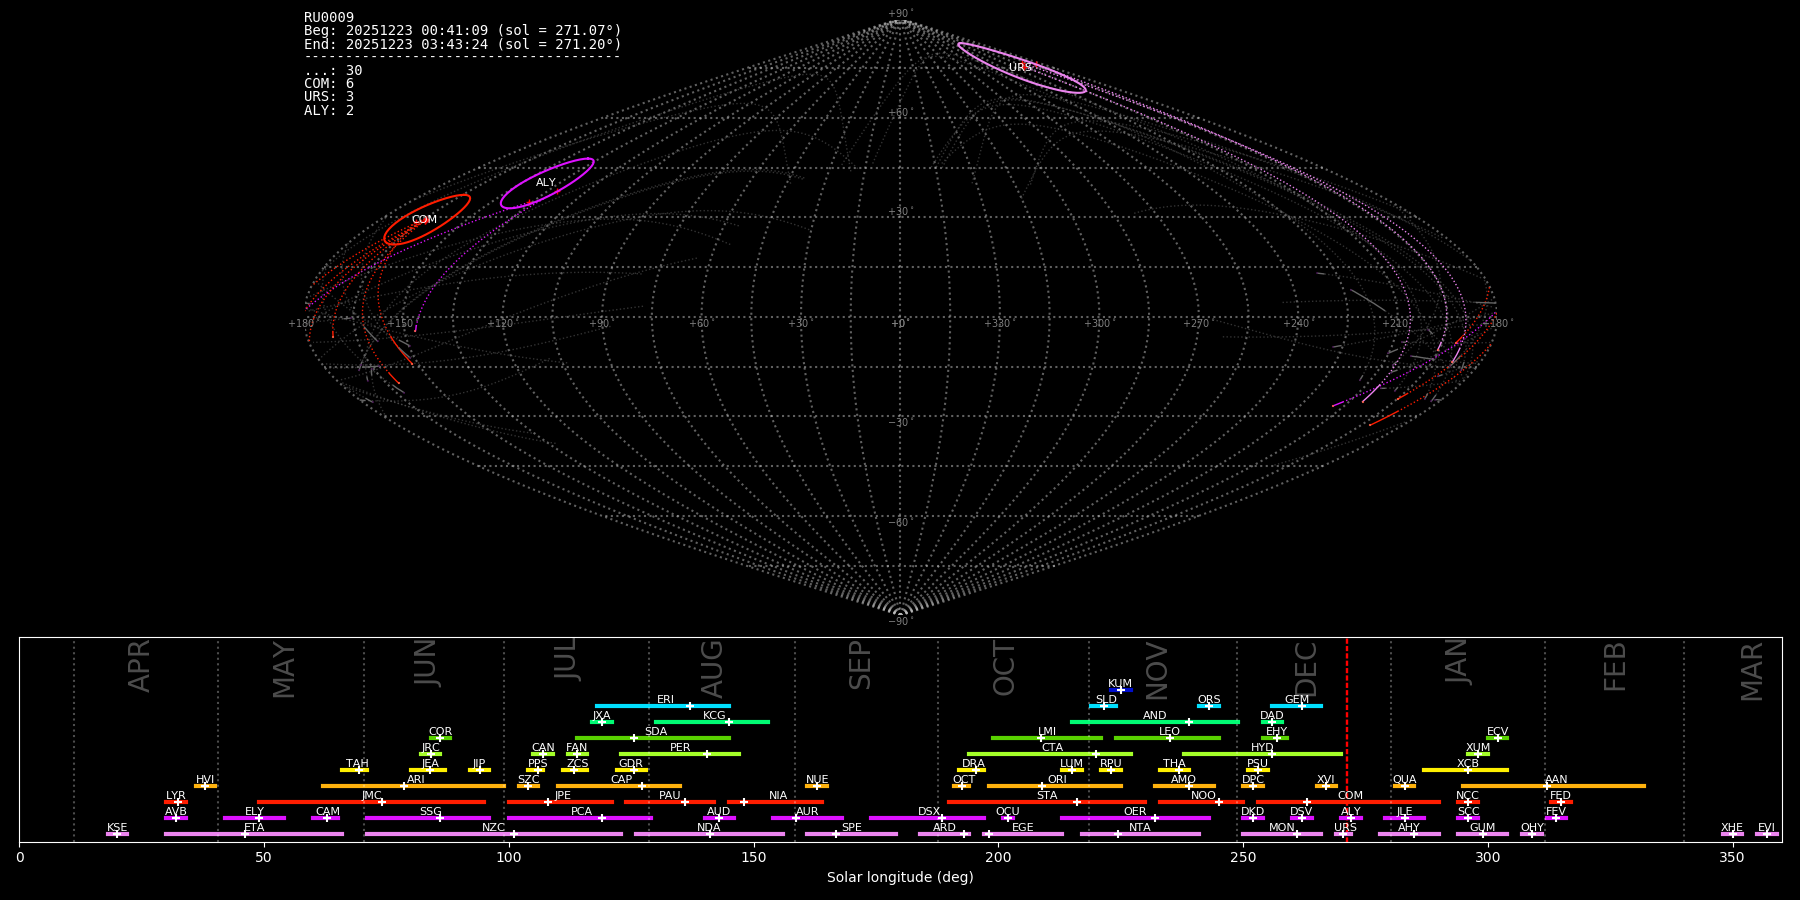Screen dimensions: 1800x900
Task: Select the PER shower bar in timeline
Action: pyautogui.click(x=680, y=754)
